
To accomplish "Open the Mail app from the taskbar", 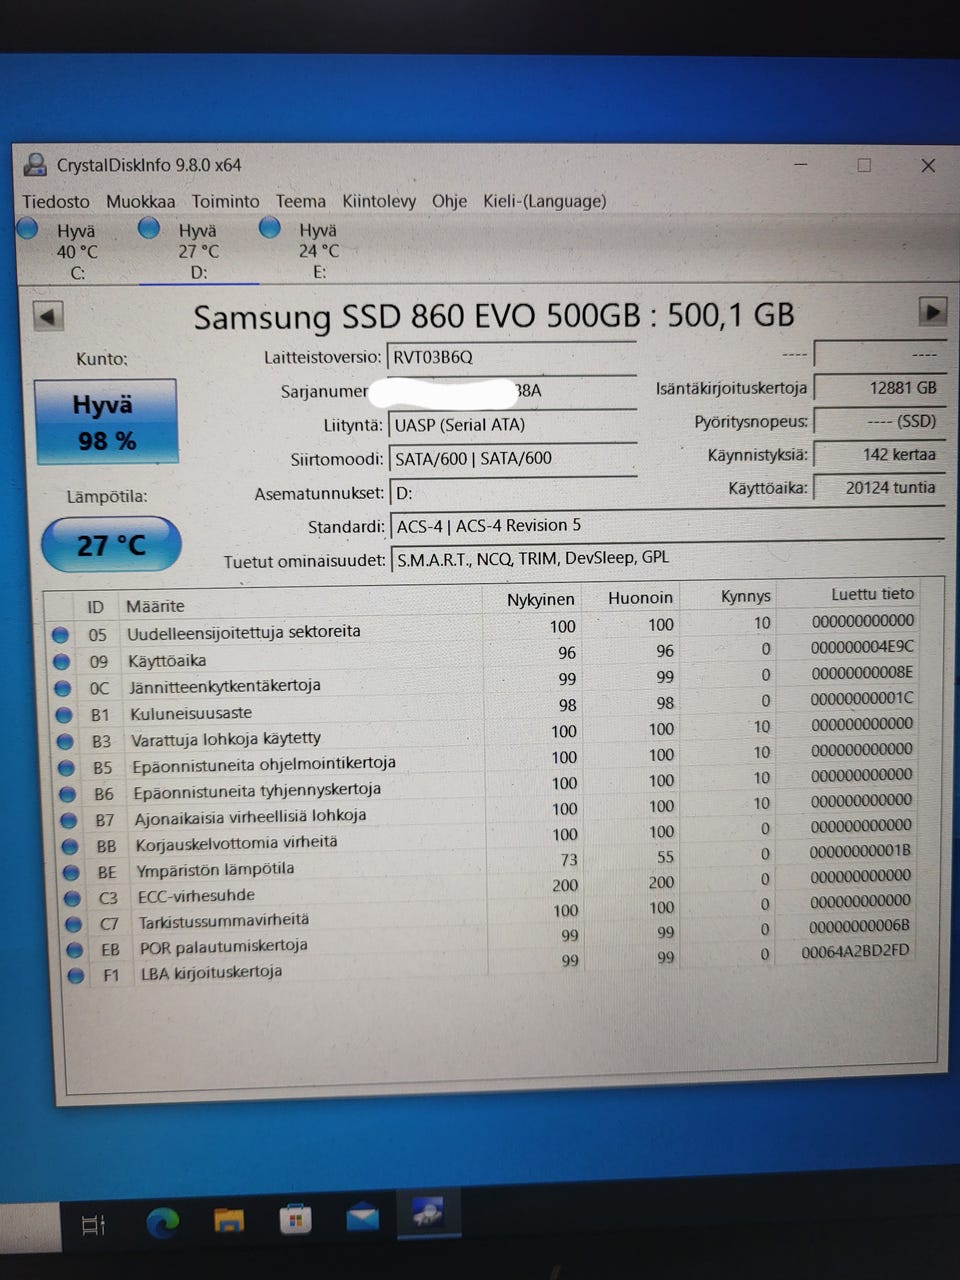I will pos(362,1217).
